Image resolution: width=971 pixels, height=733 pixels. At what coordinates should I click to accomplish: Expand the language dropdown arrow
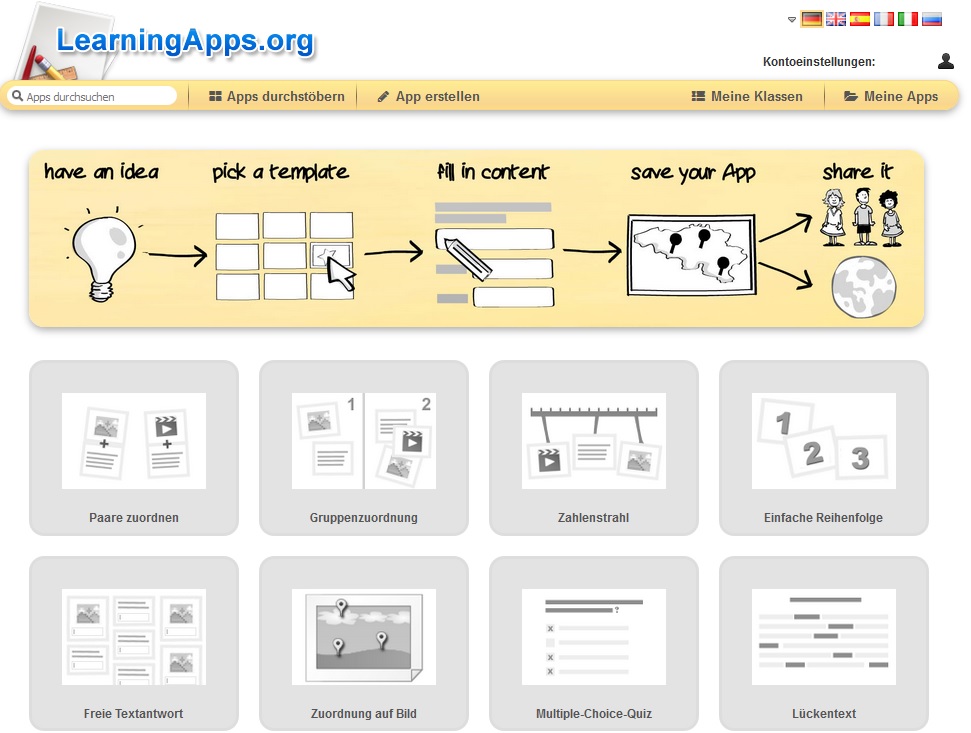[x=791, y=20]
